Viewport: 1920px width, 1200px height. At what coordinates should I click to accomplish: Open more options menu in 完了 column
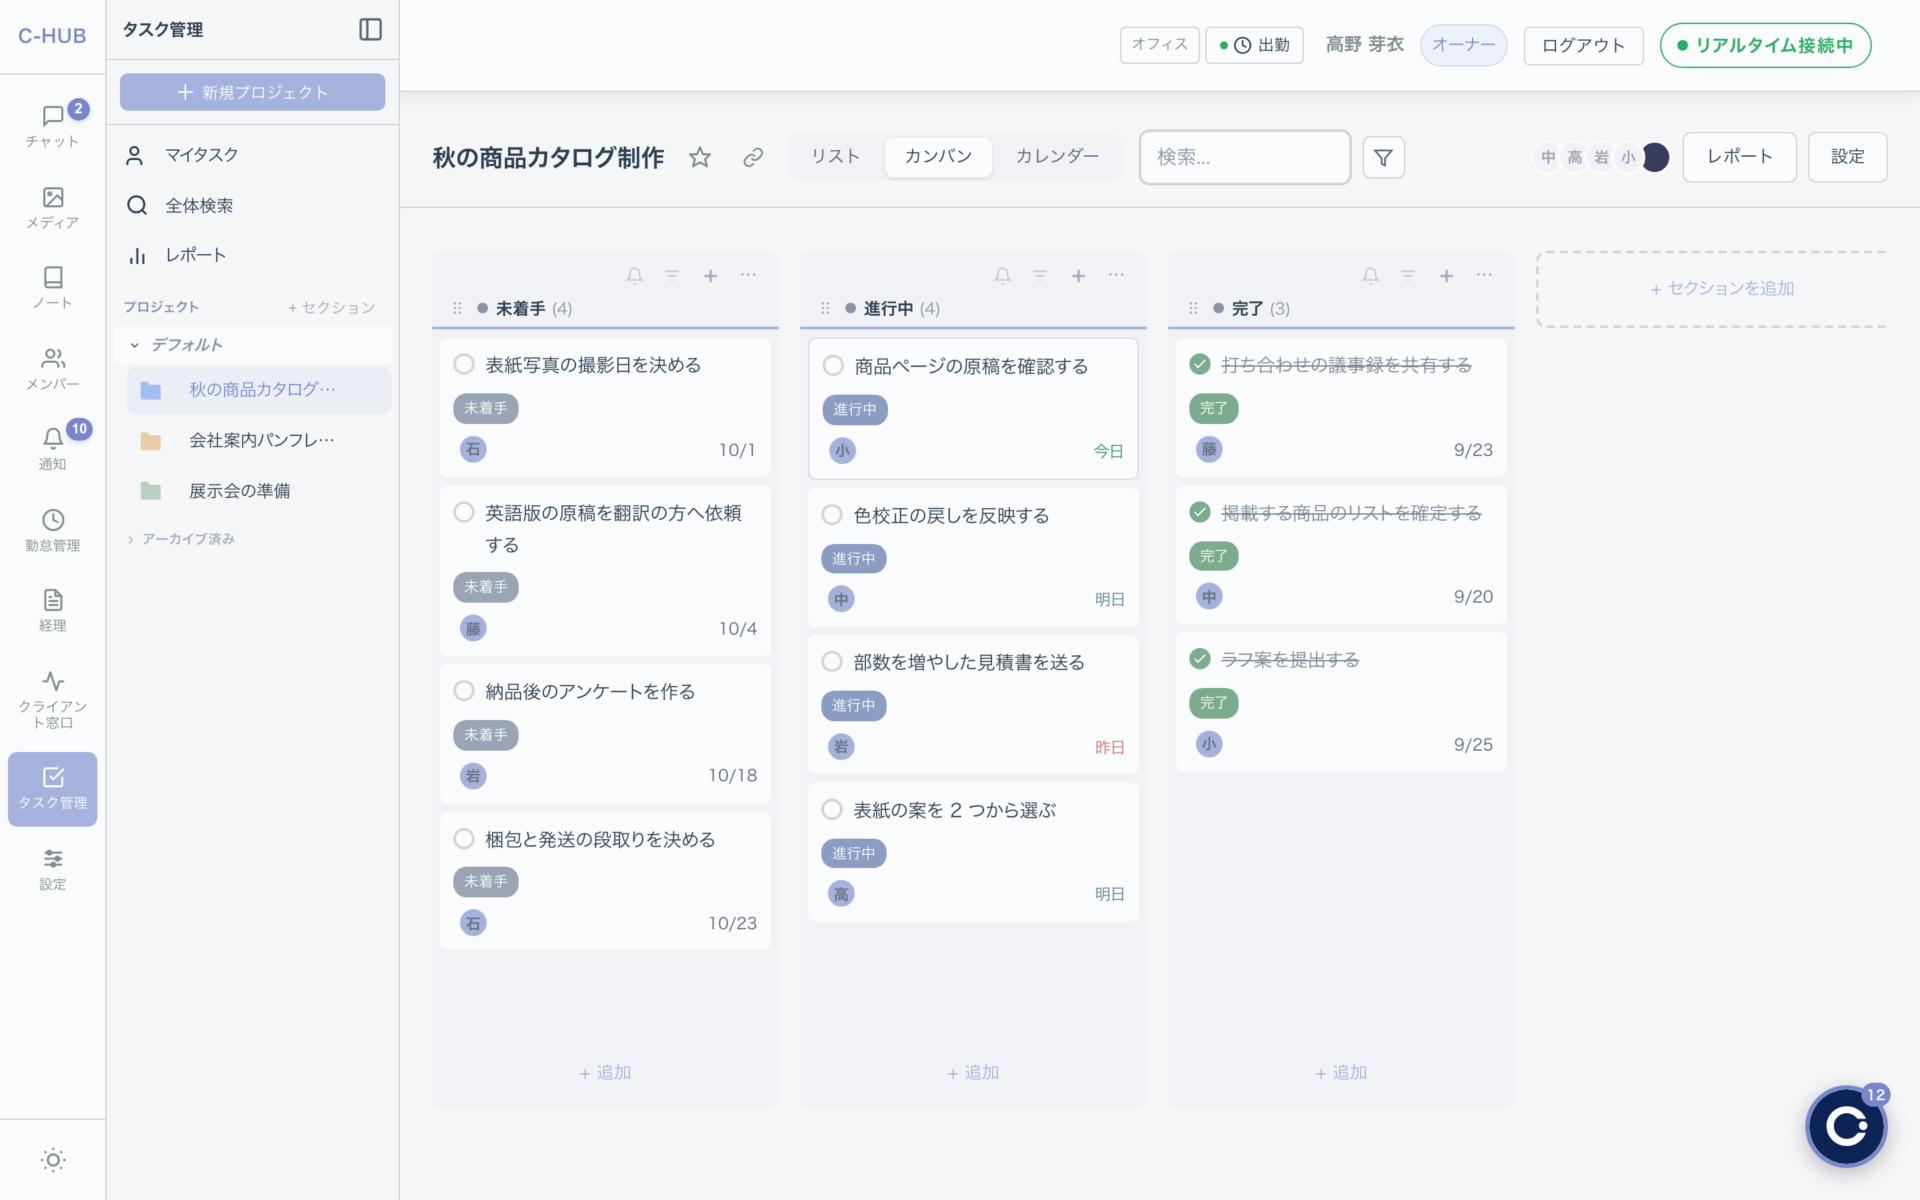[1484, 275]
